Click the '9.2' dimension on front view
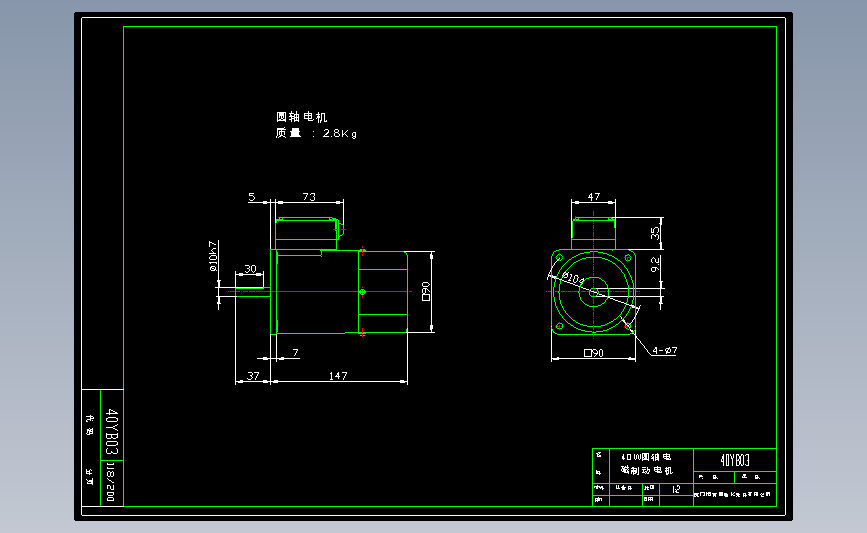This screenshot has width=867, height=533. coord(655,264)
